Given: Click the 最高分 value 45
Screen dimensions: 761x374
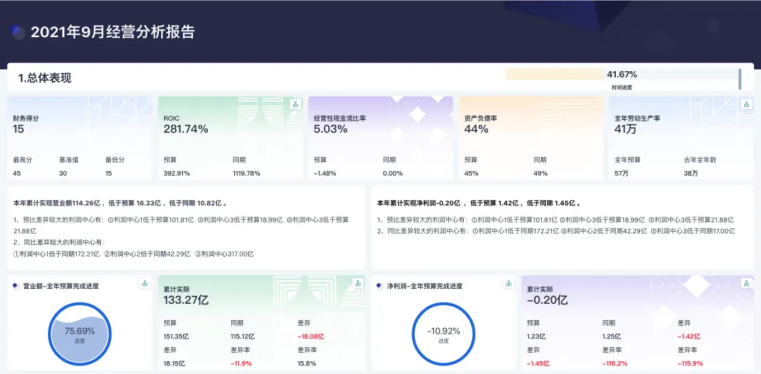Looking at the screenshot, I should pyautogui.click(x=17, y=173).
